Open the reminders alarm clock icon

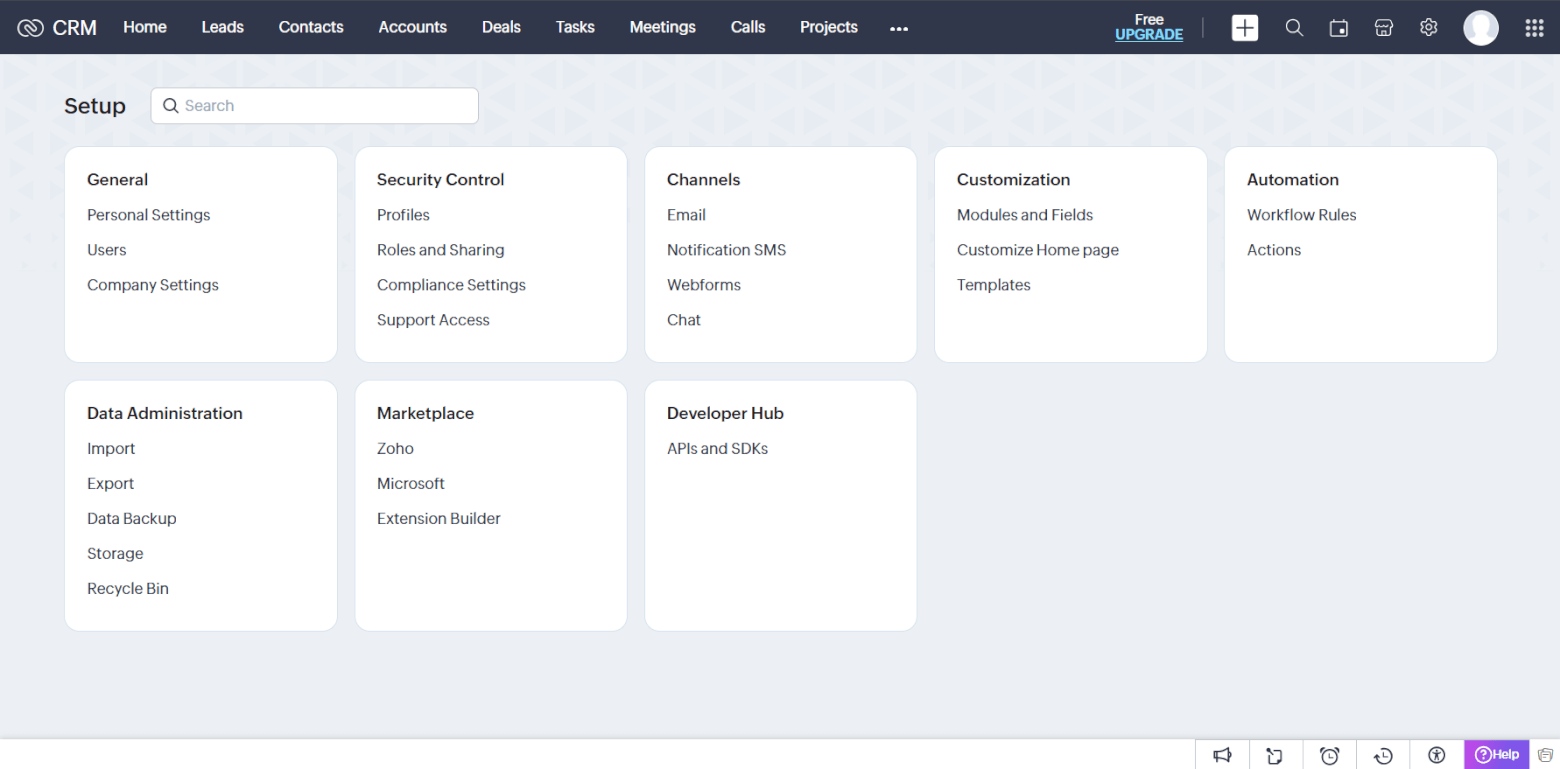(x=1329, y=755)
